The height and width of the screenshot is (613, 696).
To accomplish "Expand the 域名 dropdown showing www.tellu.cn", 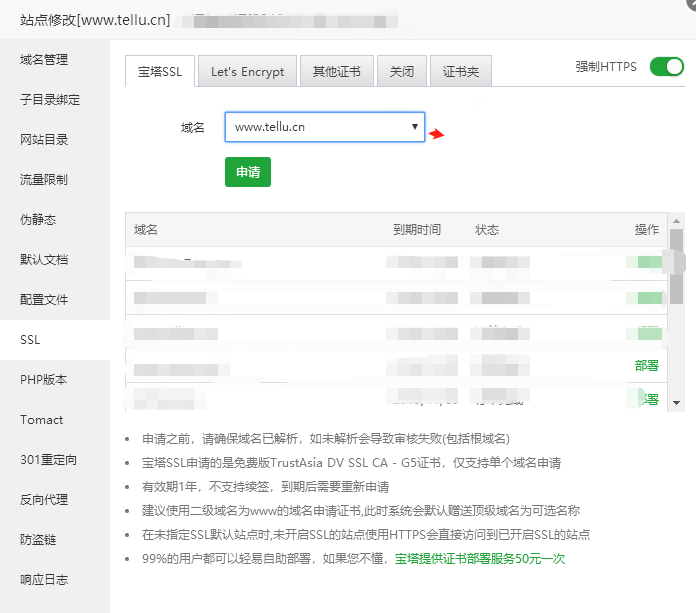I will 325,127.
